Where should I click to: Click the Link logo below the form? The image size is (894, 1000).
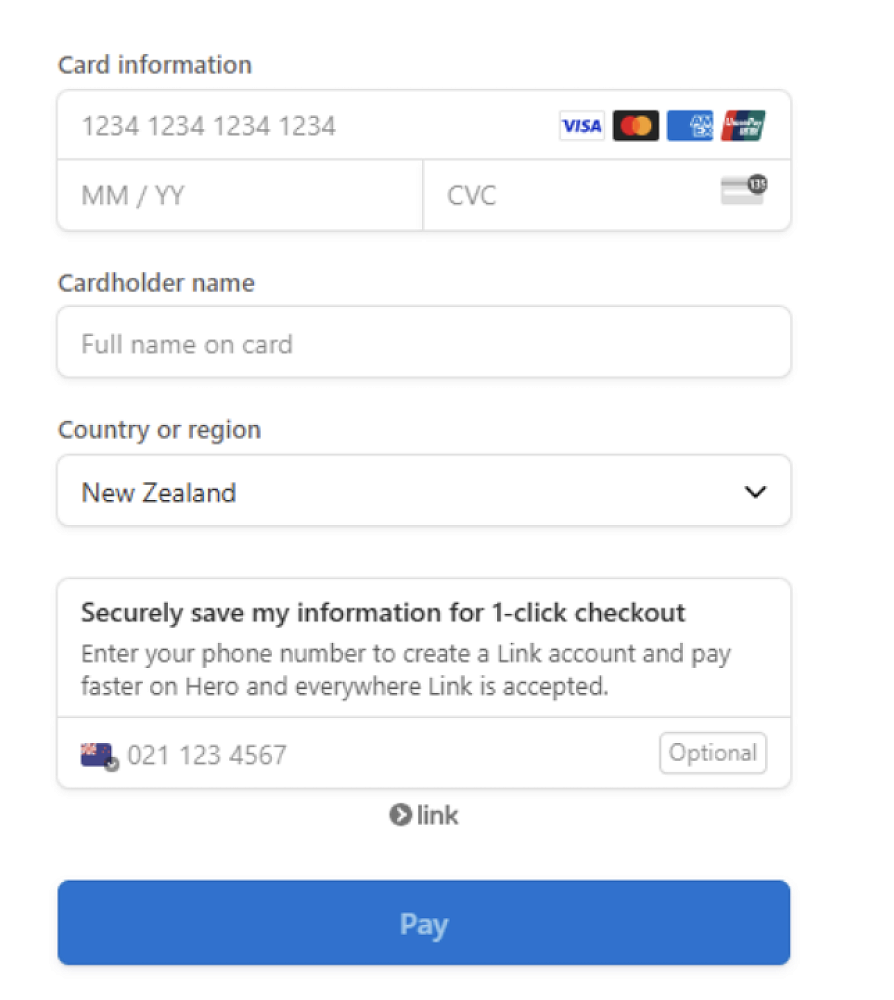pos(424,815)
